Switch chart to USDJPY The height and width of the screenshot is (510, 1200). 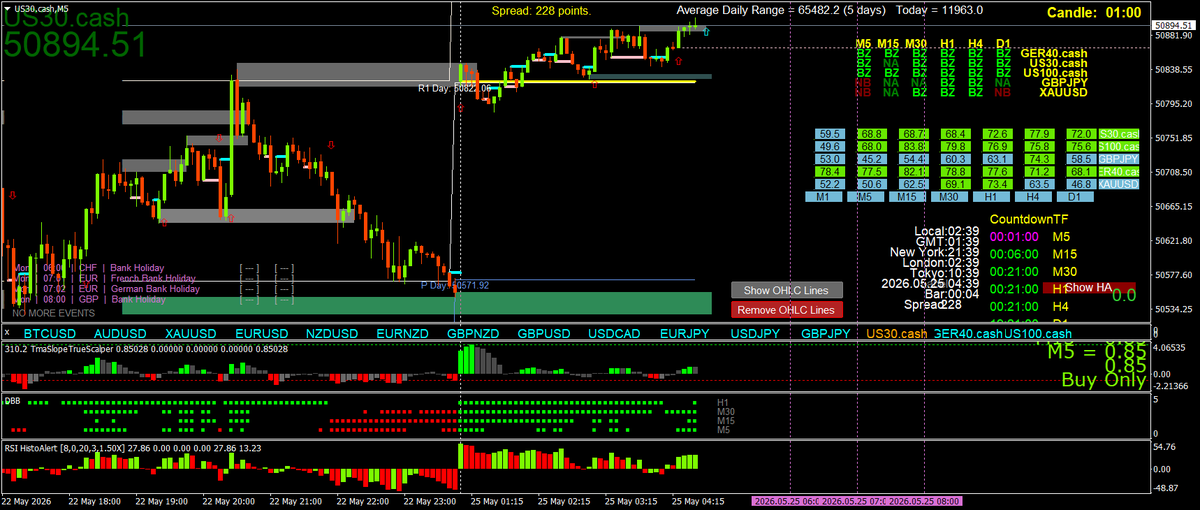click(757, 333)
